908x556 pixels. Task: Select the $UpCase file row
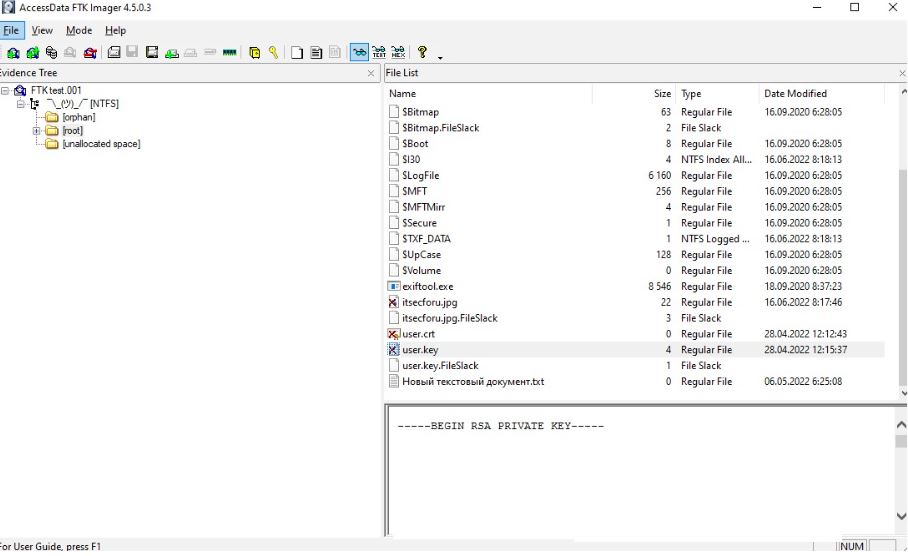(635, 255)
